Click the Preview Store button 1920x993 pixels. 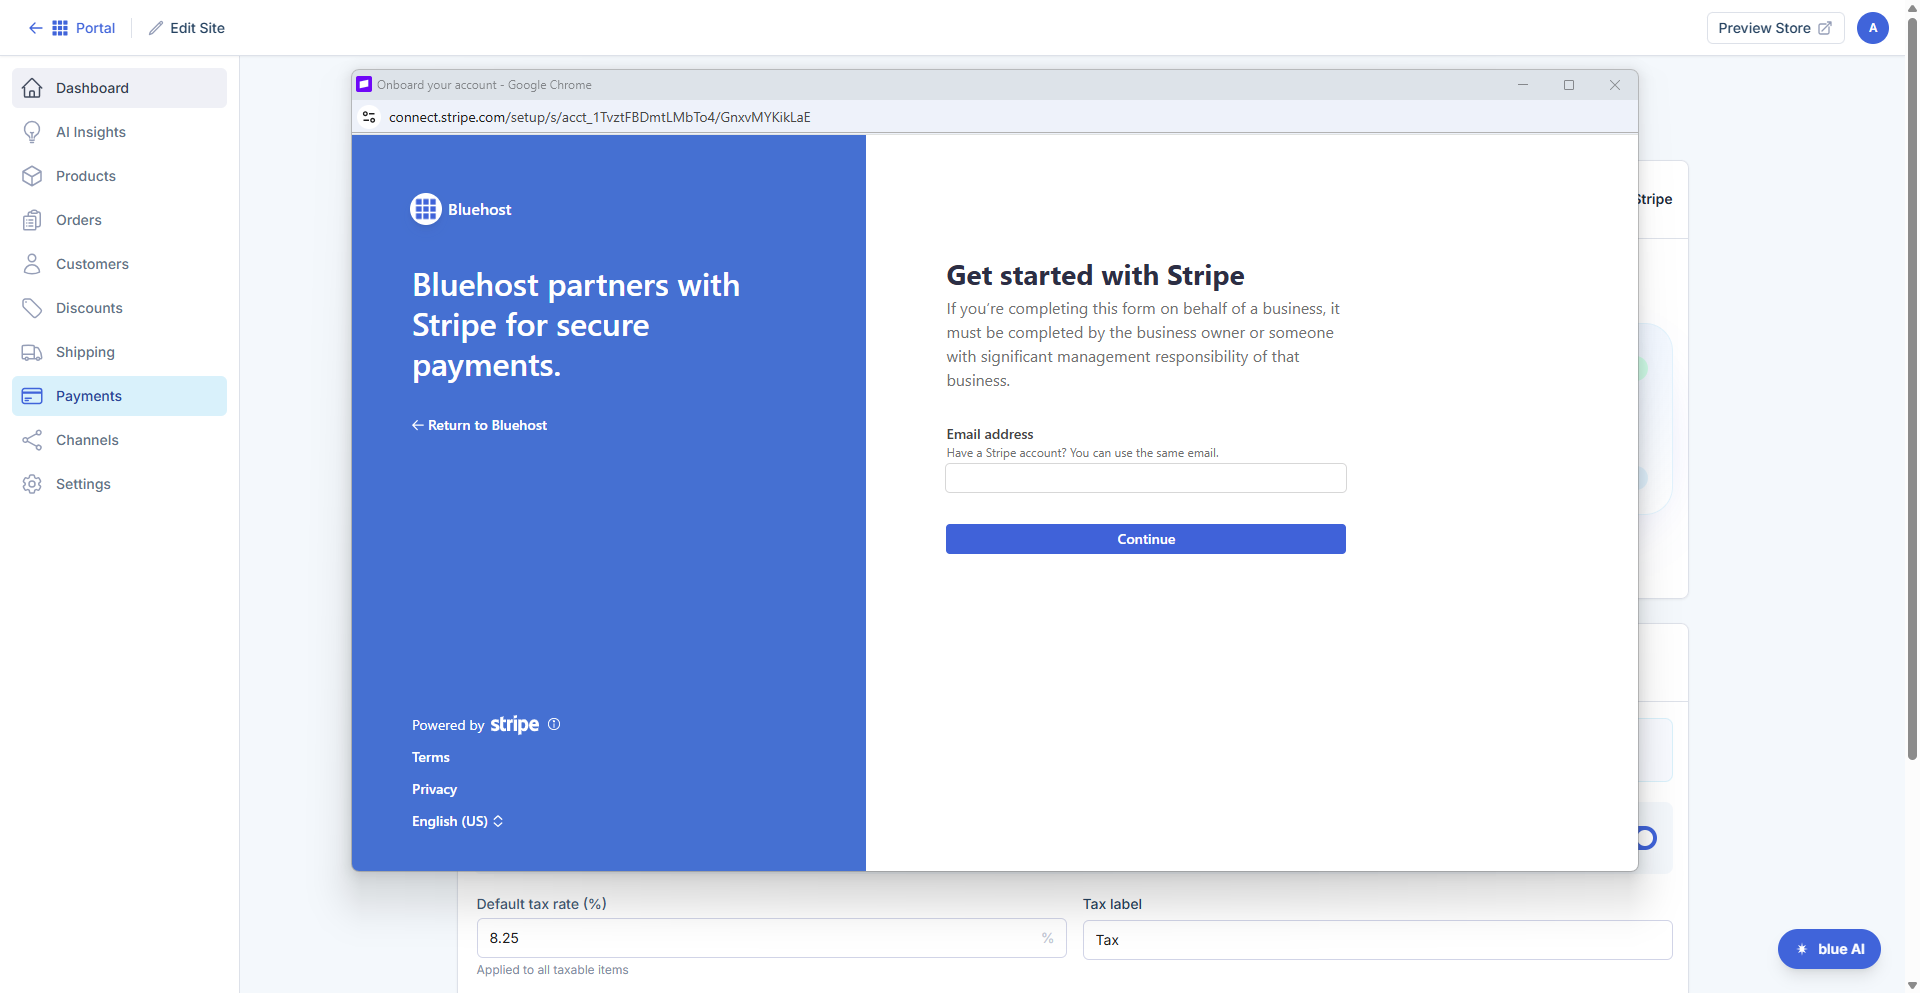1775,28
